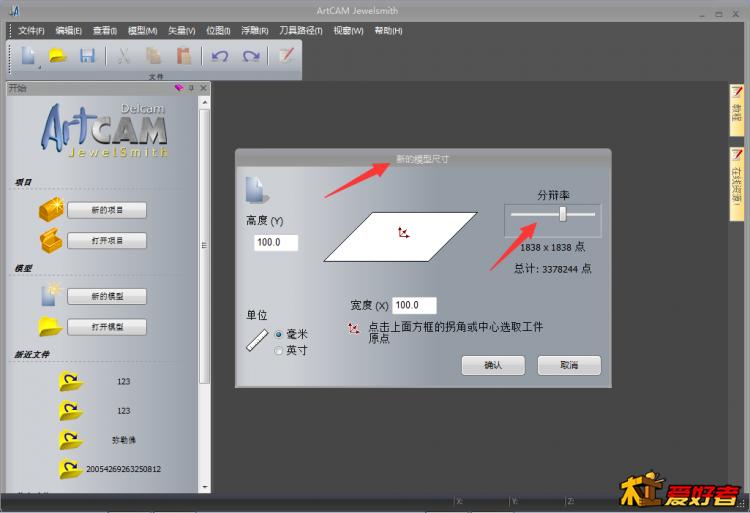Open the 浮雕(R) menu
750x513 pixels.
254,31
